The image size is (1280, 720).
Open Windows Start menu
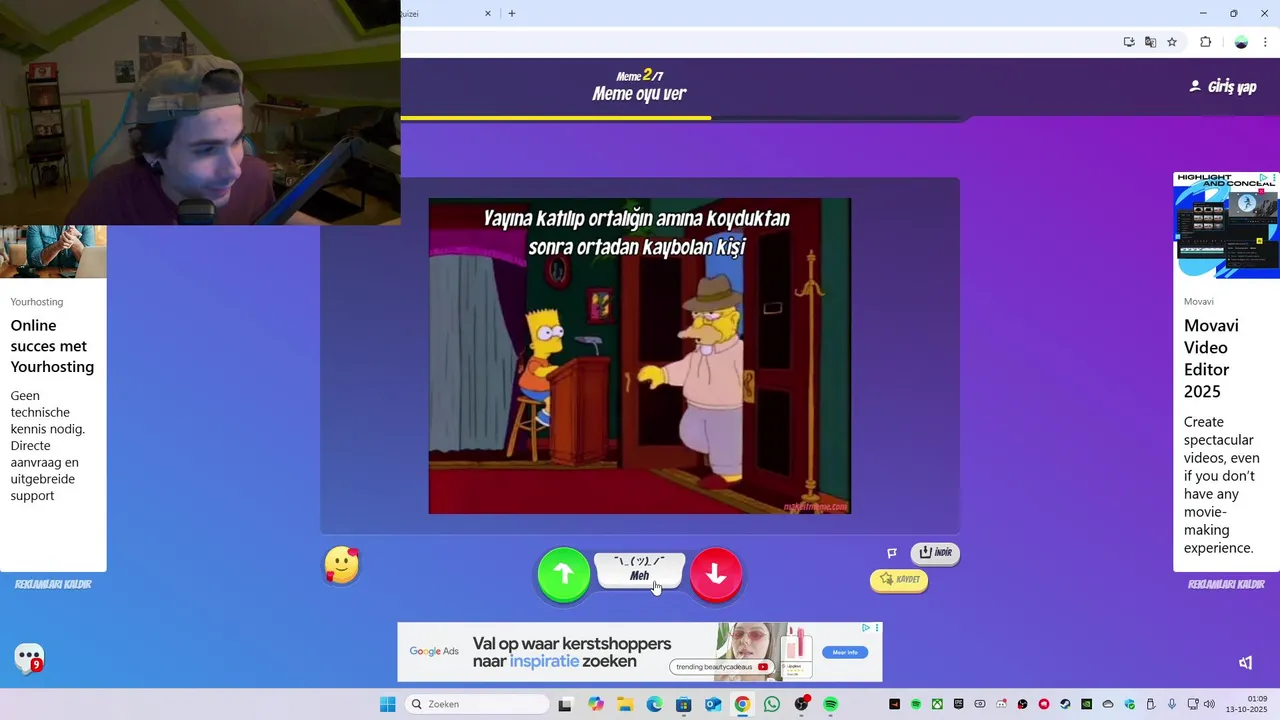point(388,704)
